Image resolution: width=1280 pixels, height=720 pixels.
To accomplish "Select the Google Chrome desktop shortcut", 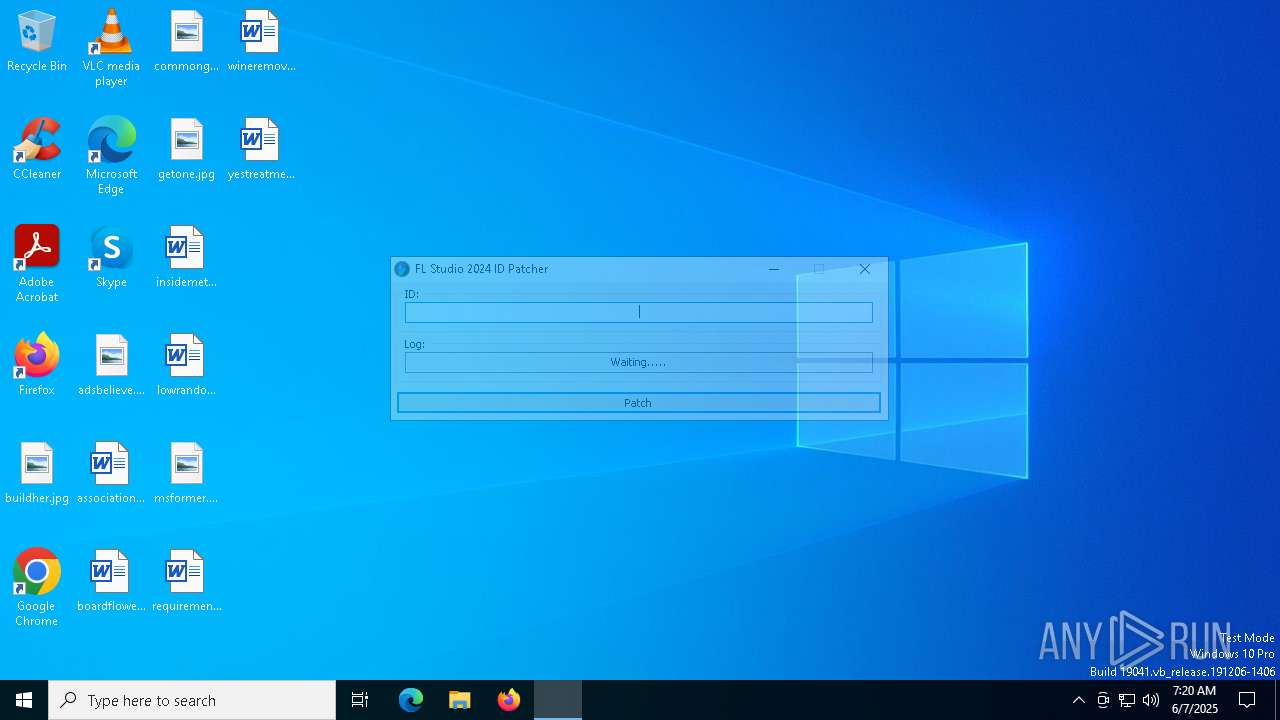I will point(37,588).
